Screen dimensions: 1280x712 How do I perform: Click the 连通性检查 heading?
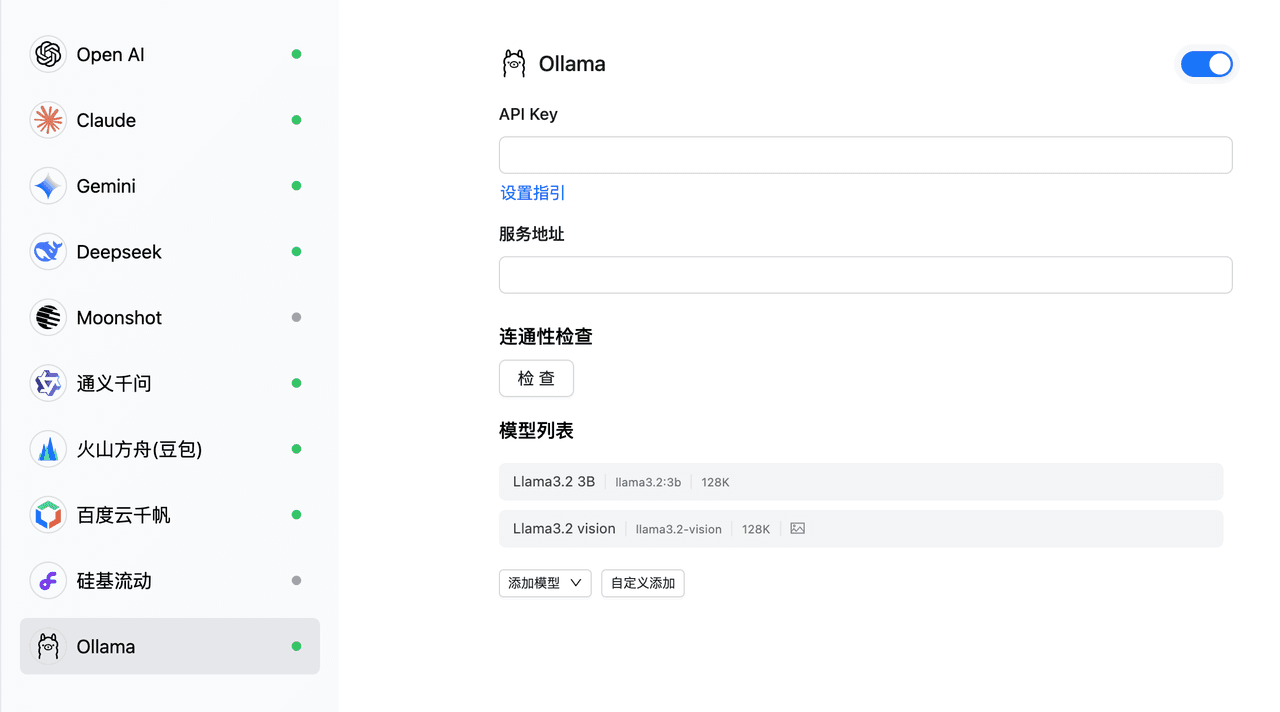click(546, 337)
